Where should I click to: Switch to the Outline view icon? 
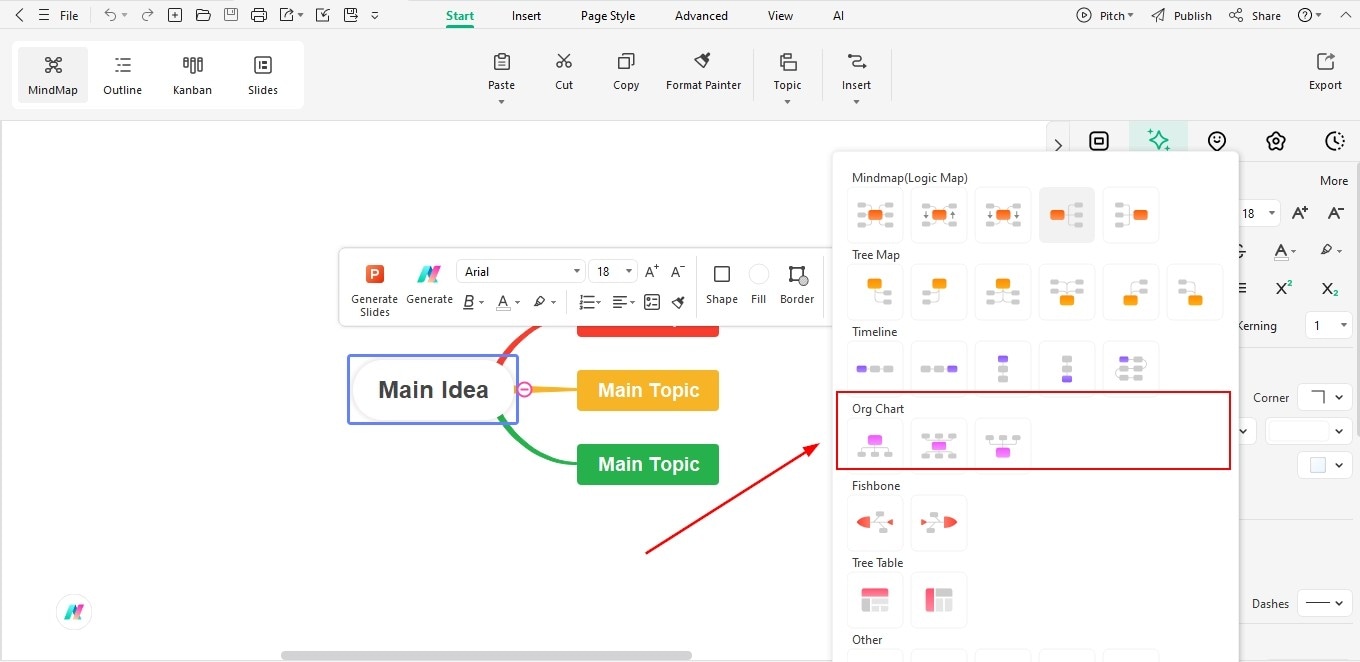[122, 73]
